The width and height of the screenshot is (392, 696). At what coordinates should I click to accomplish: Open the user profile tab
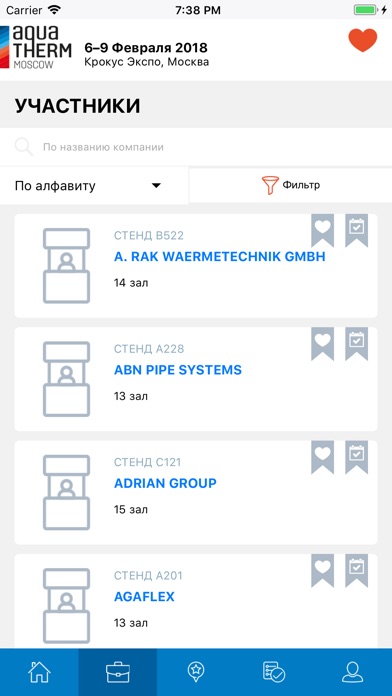tap(352, 672)
